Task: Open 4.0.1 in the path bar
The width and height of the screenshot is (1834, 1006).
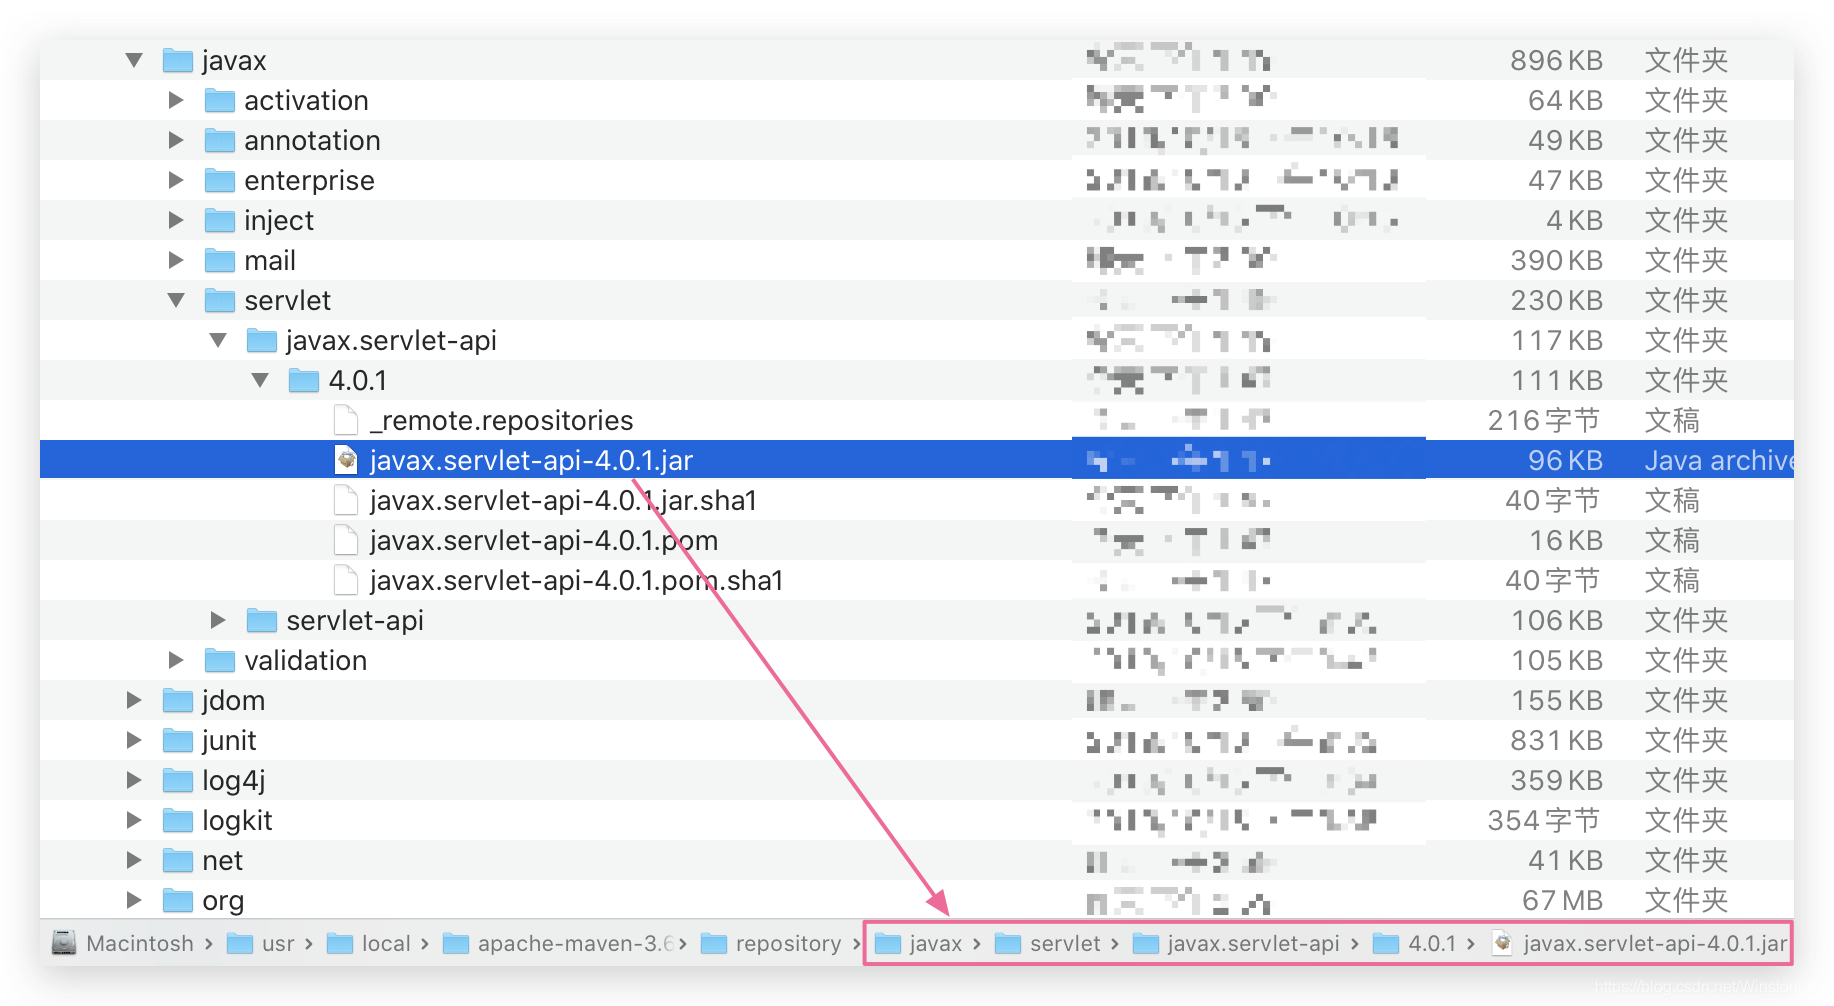Action: (1414, 943)
